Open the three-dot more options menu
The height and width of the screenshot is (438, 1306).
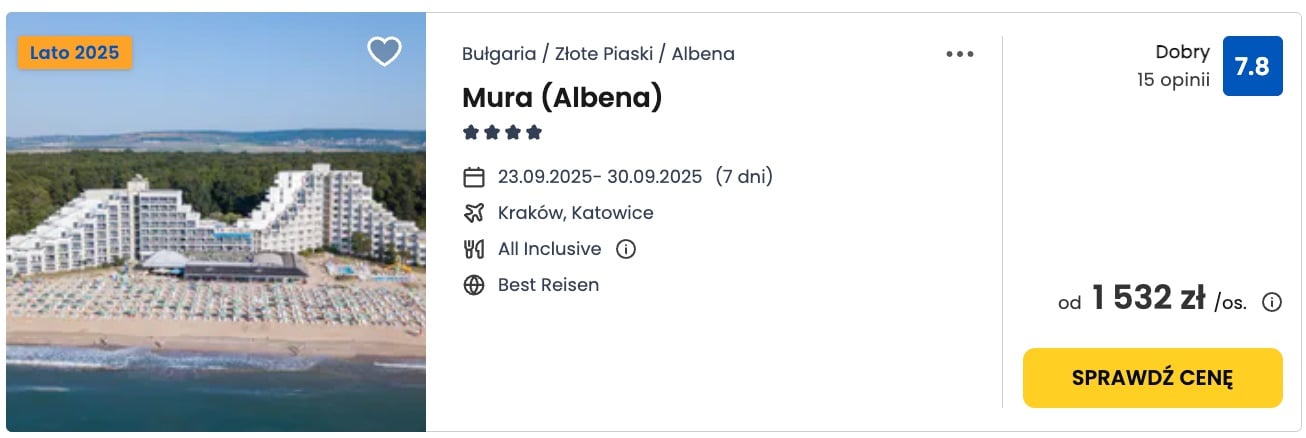[x=959, y=54]
